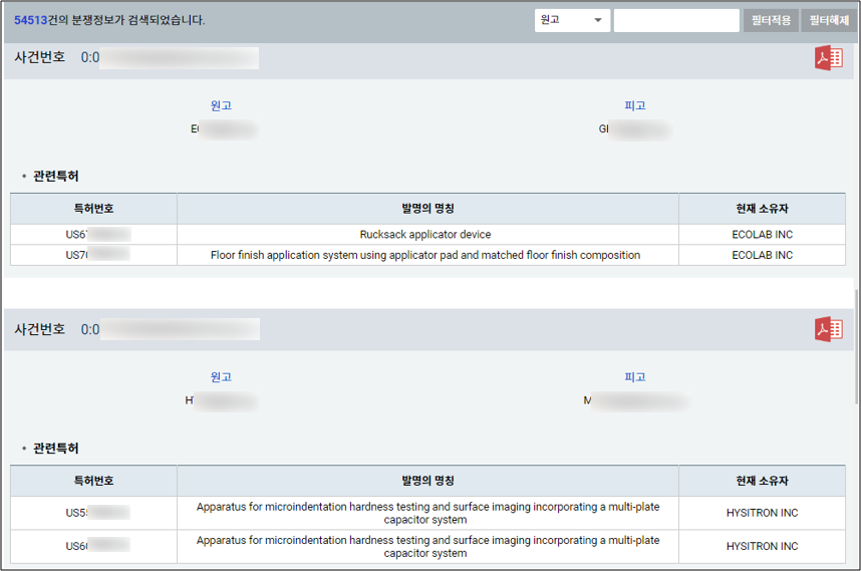Click the 원고 label in the ECOLAB case
This screenshot has width=861, height=571.
[221, 106]
